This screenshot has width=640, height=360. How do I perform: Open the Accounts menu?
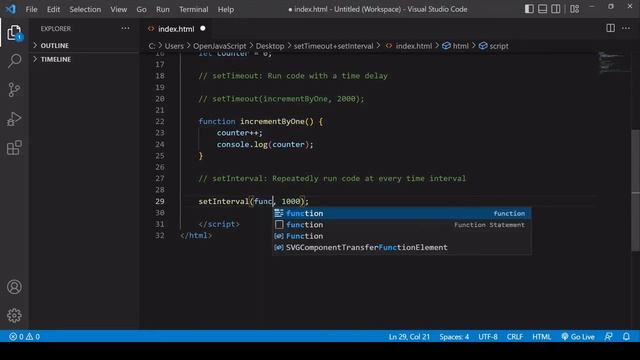(14, 287)
